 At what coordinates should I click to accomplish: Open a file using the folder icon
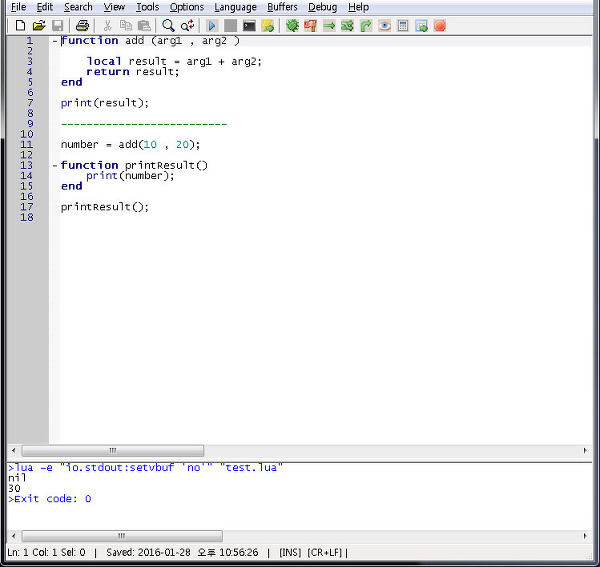[39, 26]
